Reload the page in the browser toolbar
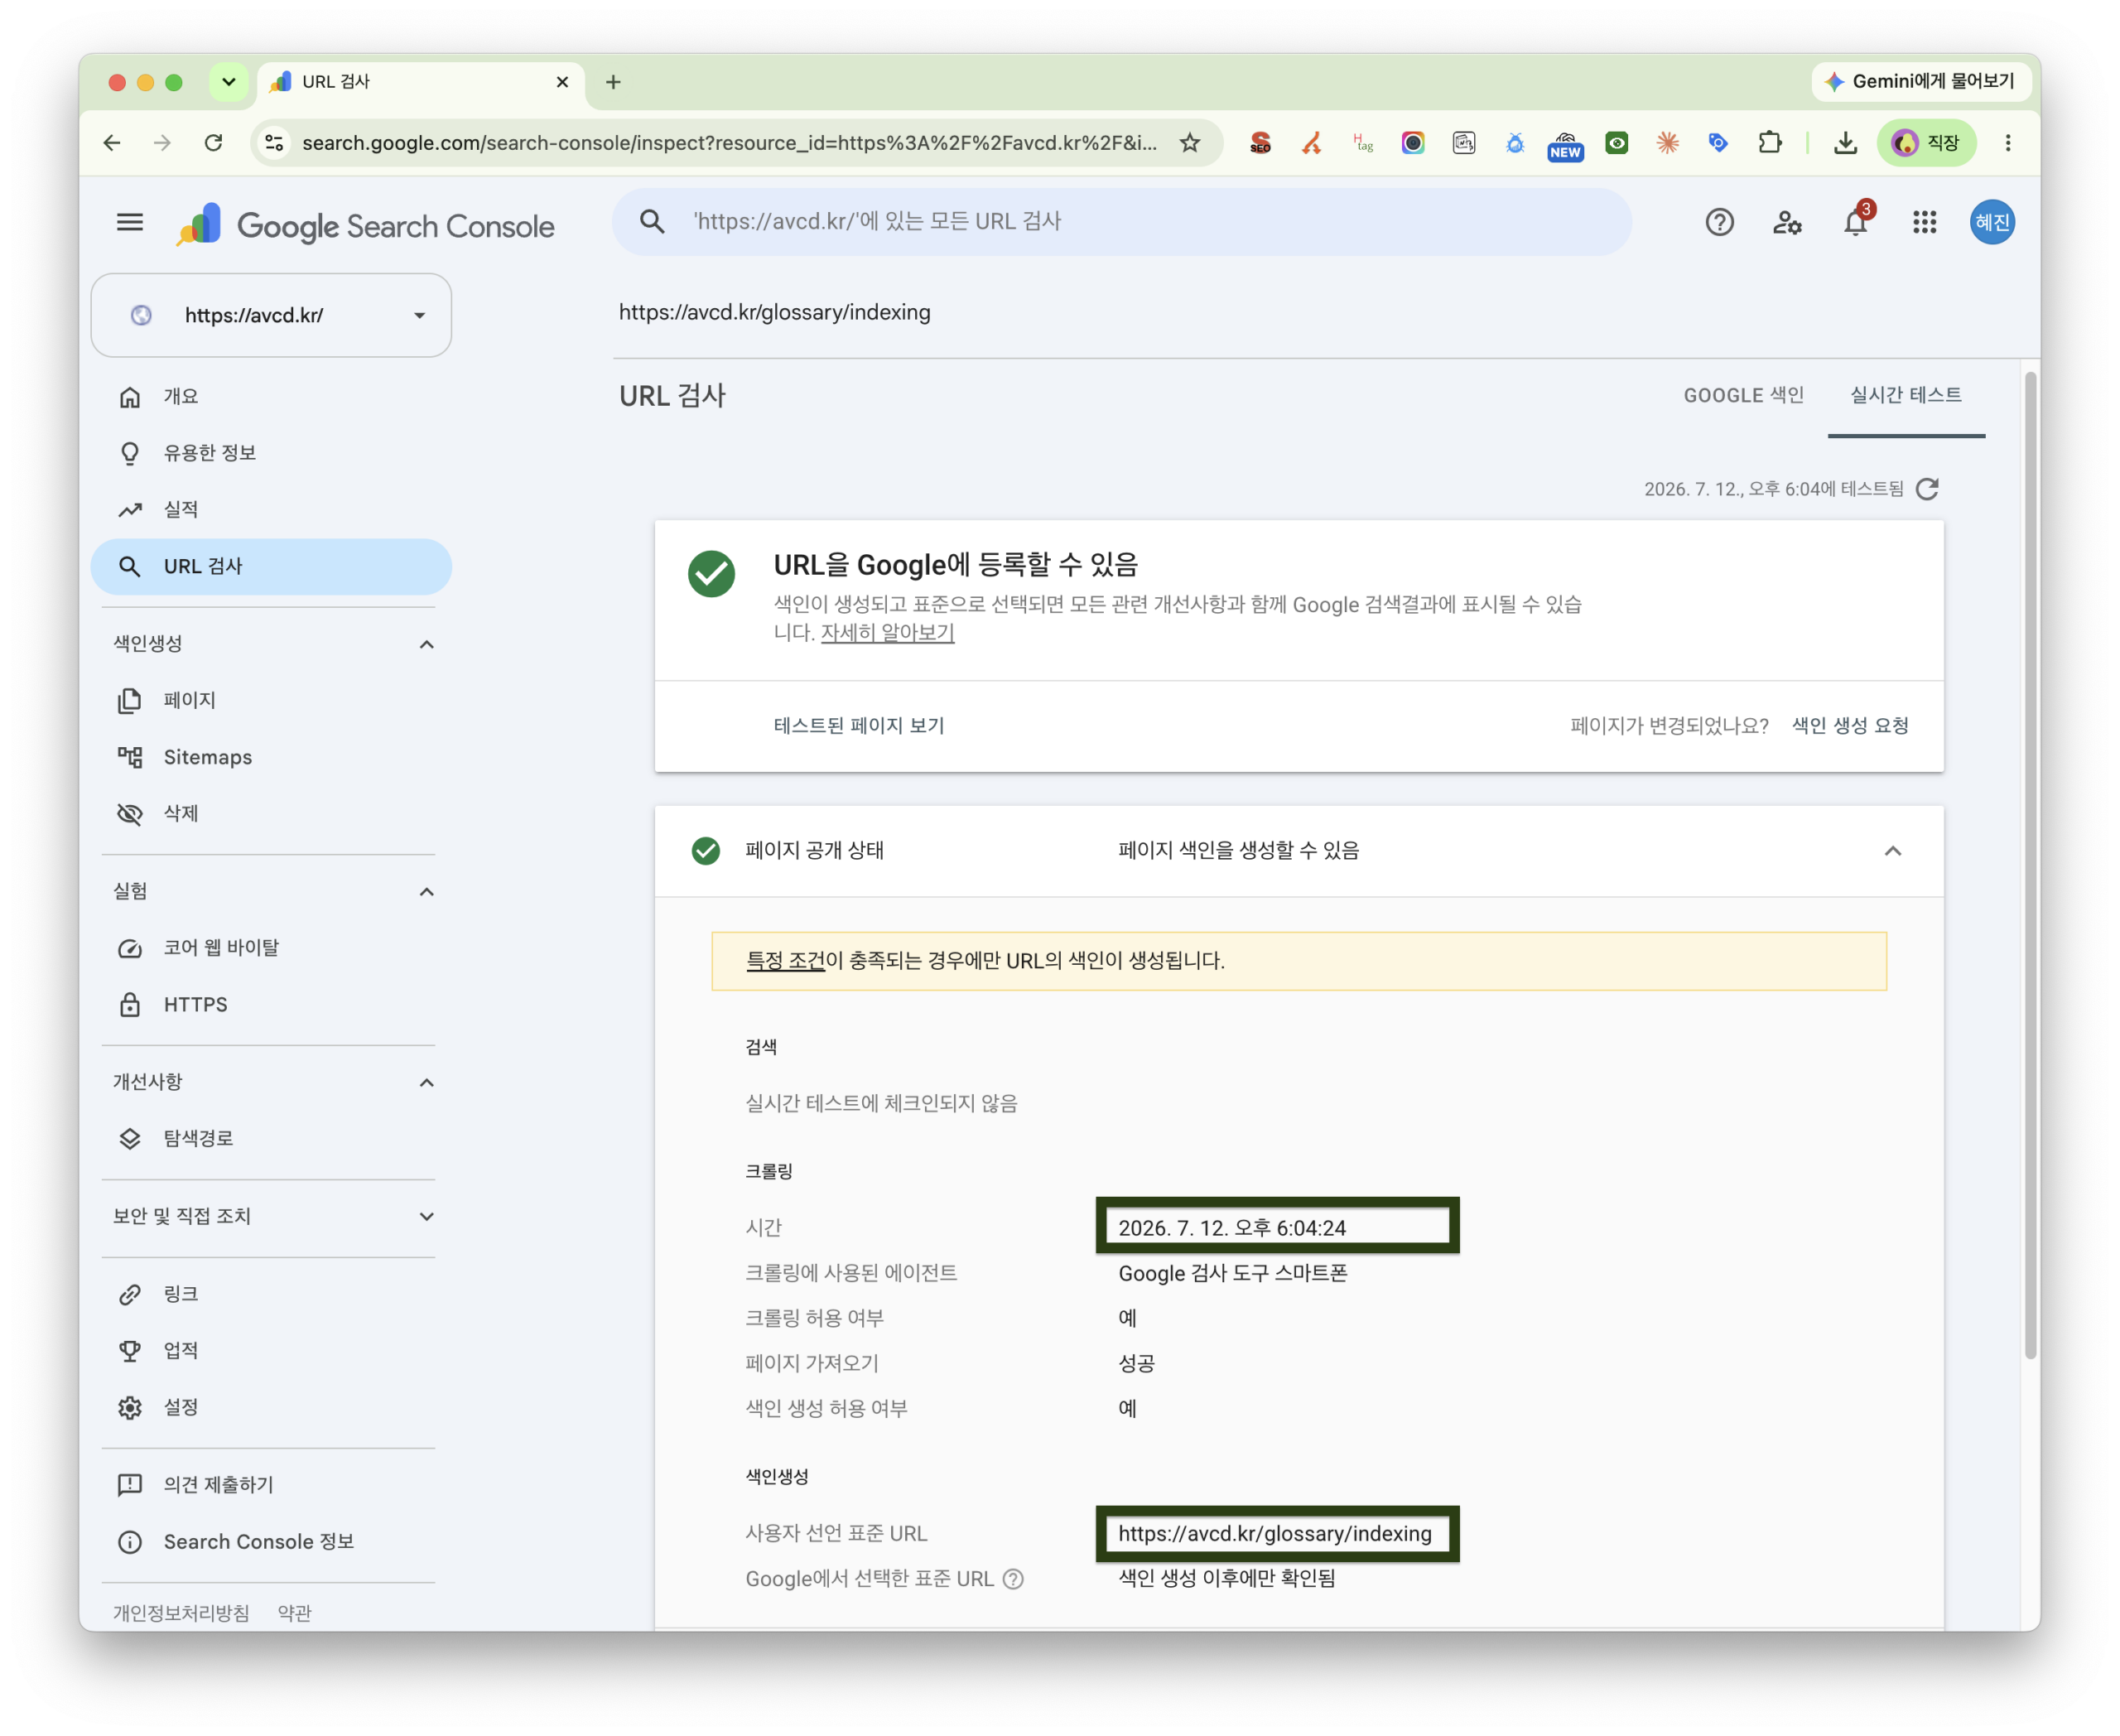This screenshot has width=2120, height=1736. (x=213, y=143)
